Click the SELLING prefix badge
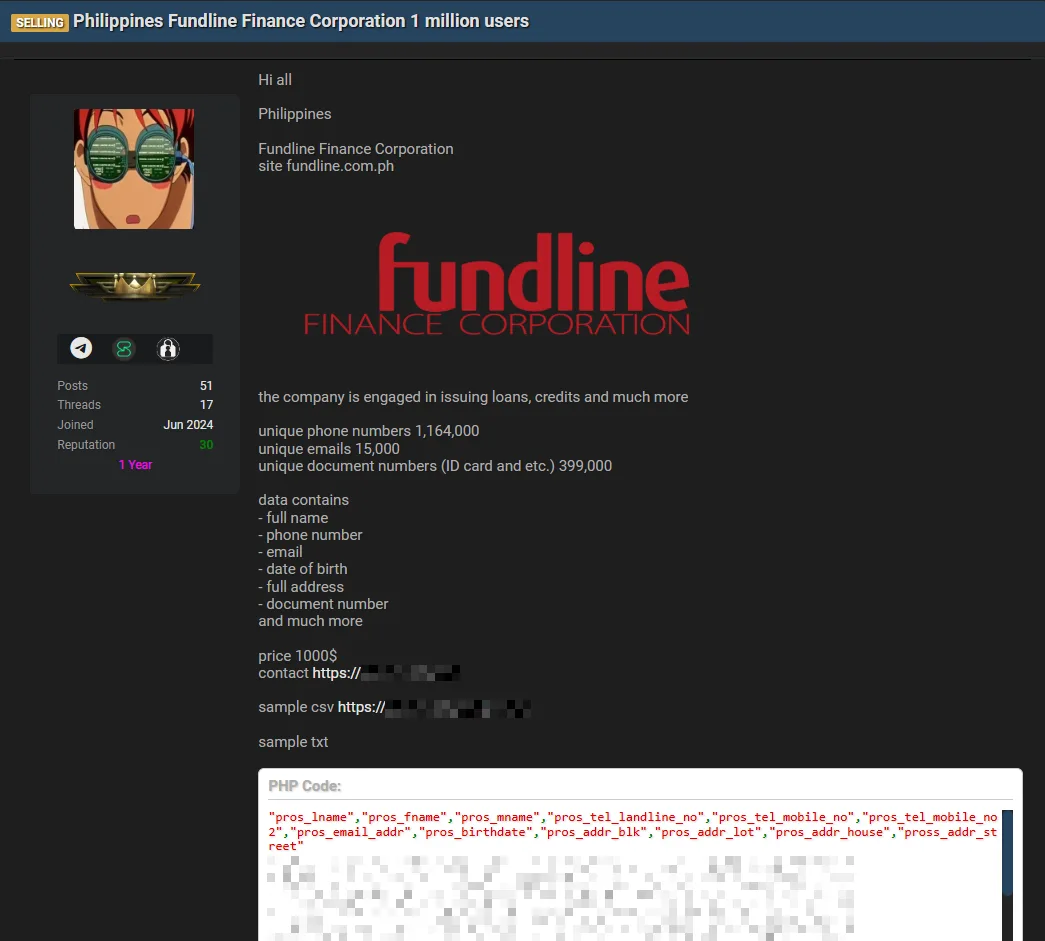Screen dimensions: 1045x941 tap(39, 21)
